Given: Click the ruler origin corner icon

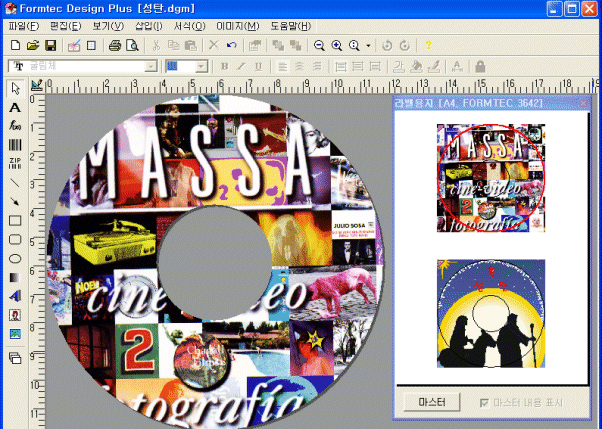Looking at the screenshot, I should pos(37,85).
